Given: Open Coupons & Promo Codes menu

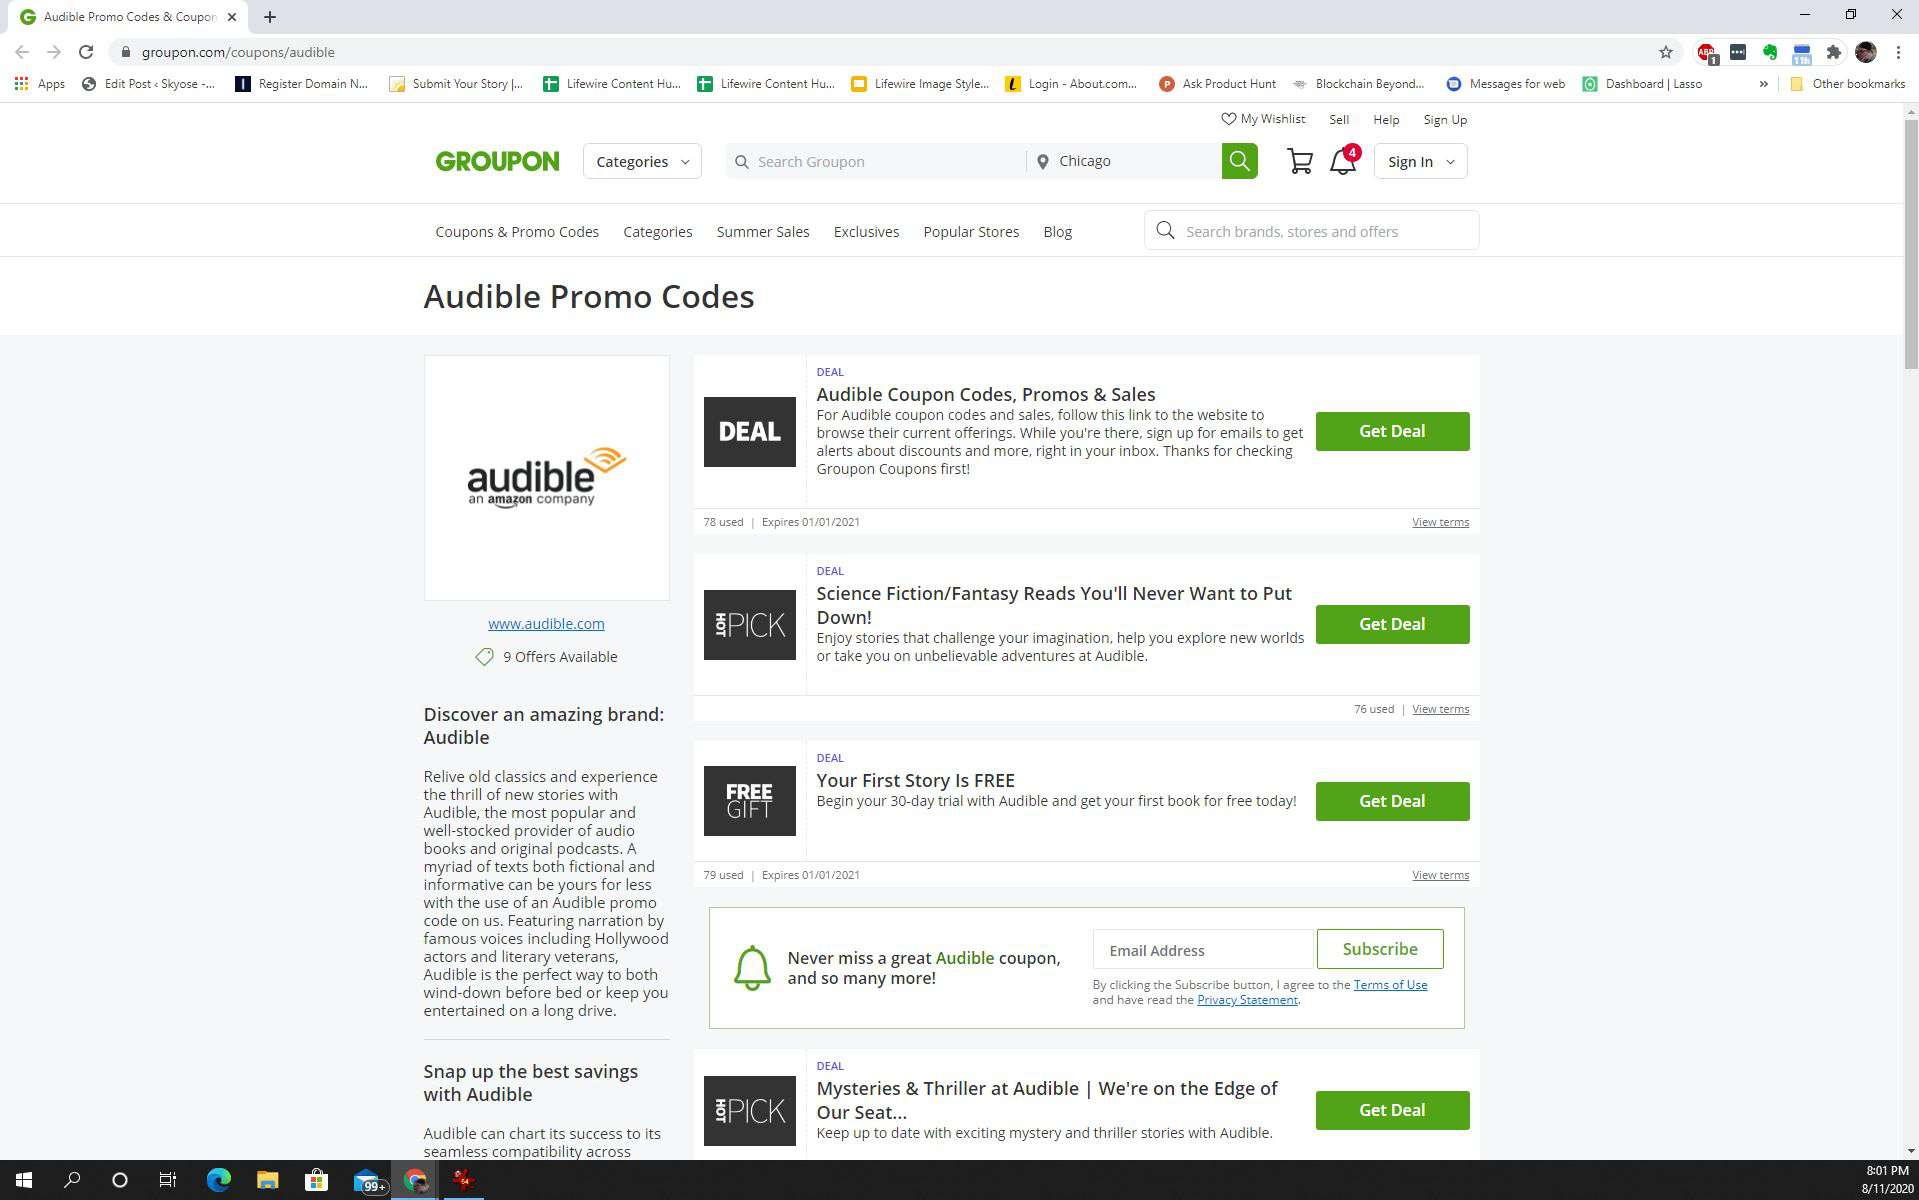Looking at the screenshot, I should click(517, 232).
